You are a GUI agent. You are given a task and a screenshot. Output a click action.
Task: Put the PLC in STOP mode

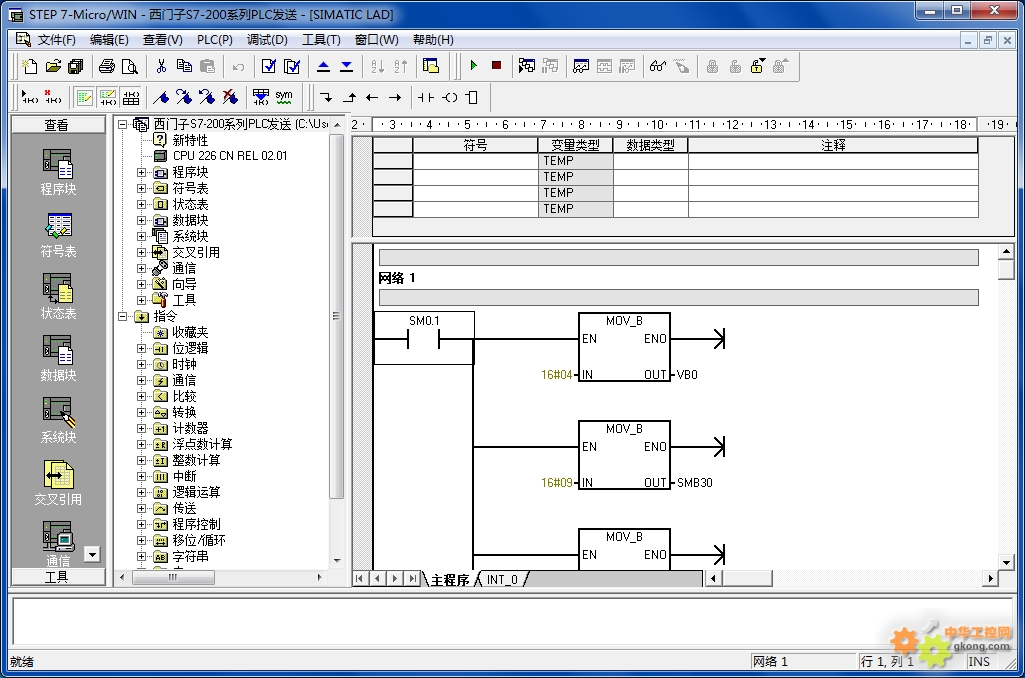tap(497, 65)
